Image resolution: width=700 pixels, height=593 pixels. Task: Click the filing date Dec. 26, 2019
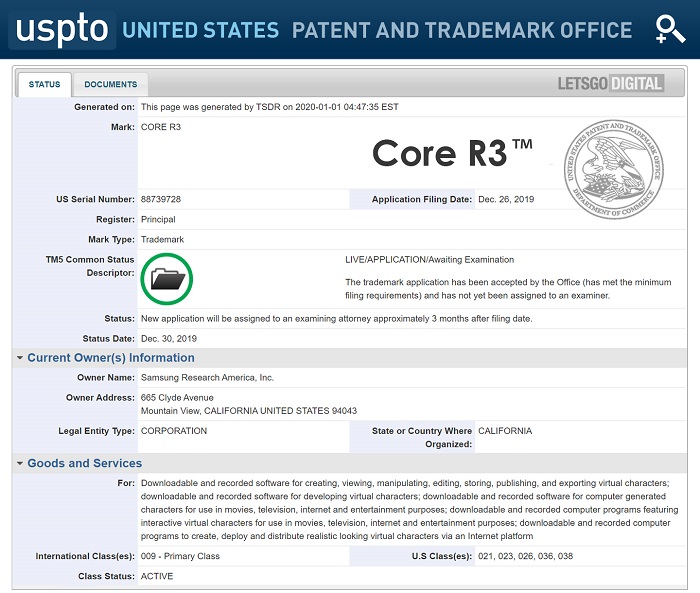506,199
